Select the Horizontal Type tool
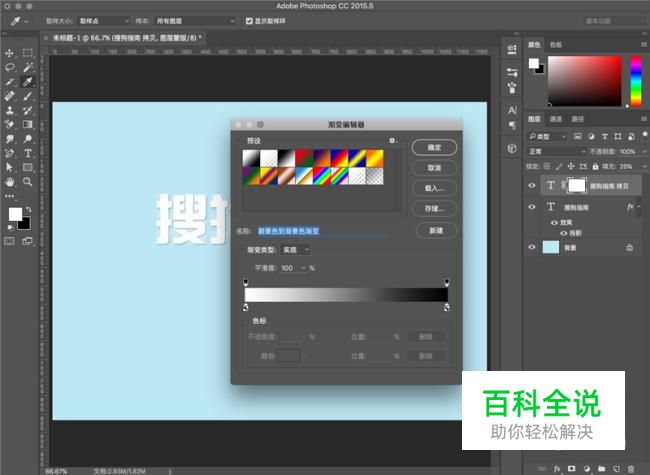This screenshot has height=475, width=650. pos(28,153)
